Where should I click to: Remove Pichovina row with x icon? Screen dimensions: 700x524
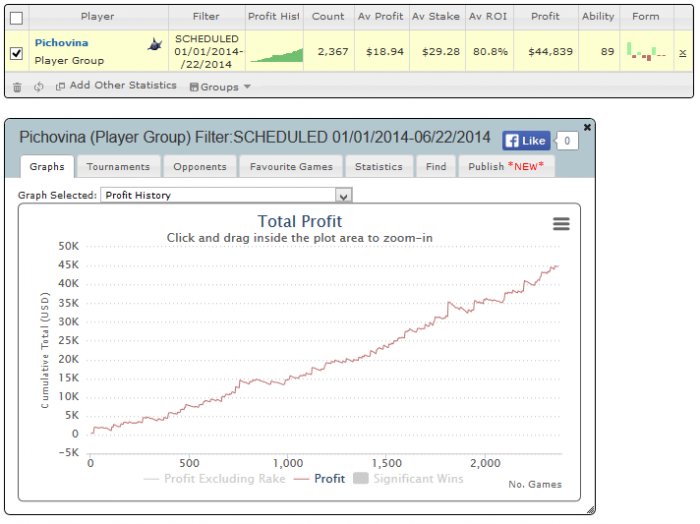pos(683,53)
